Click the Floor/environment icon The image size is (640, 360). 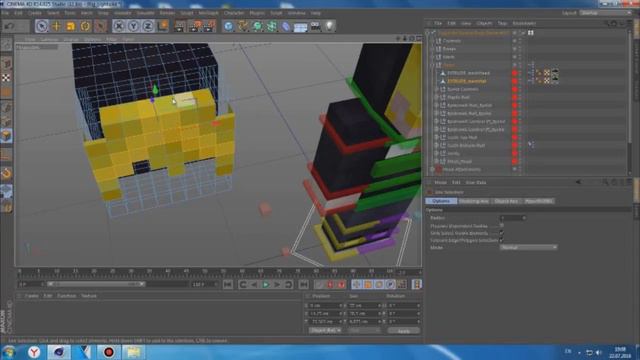tap(300, 27)
